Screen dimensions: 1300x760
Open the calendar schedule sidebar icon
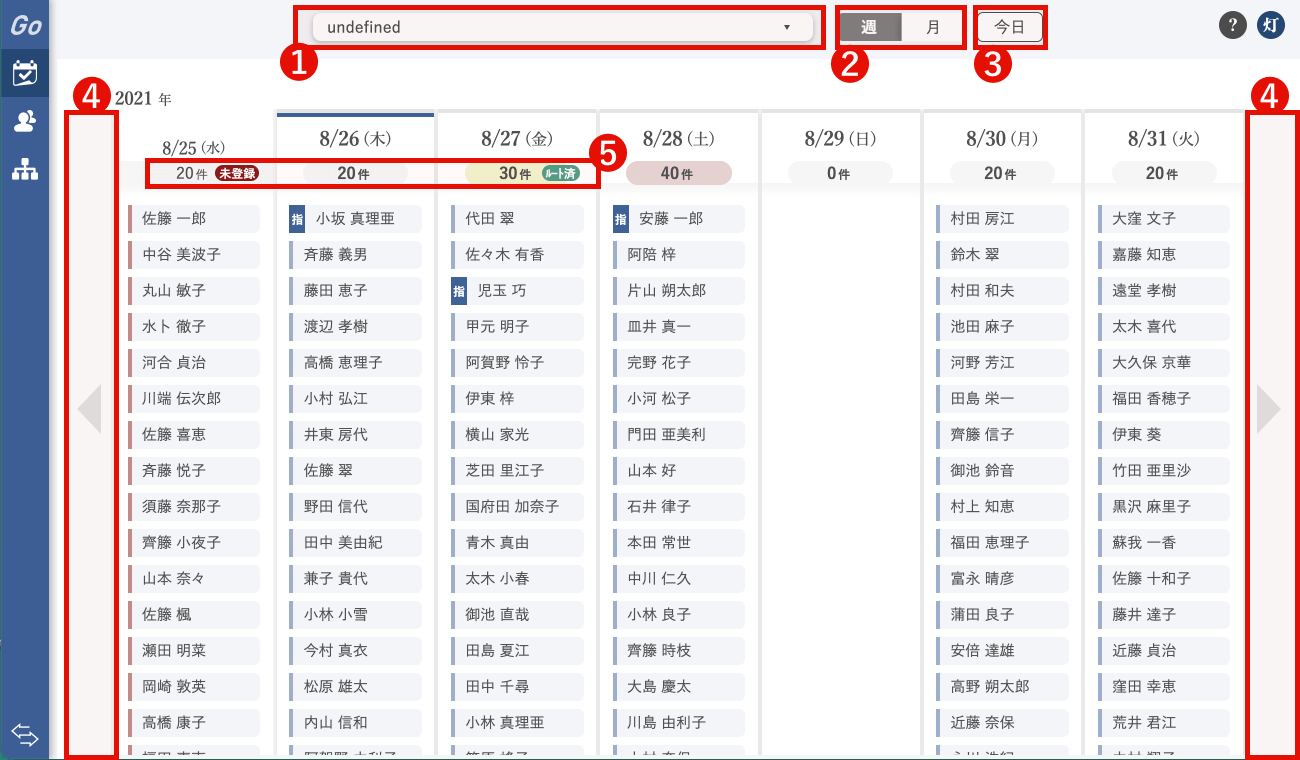25,73
